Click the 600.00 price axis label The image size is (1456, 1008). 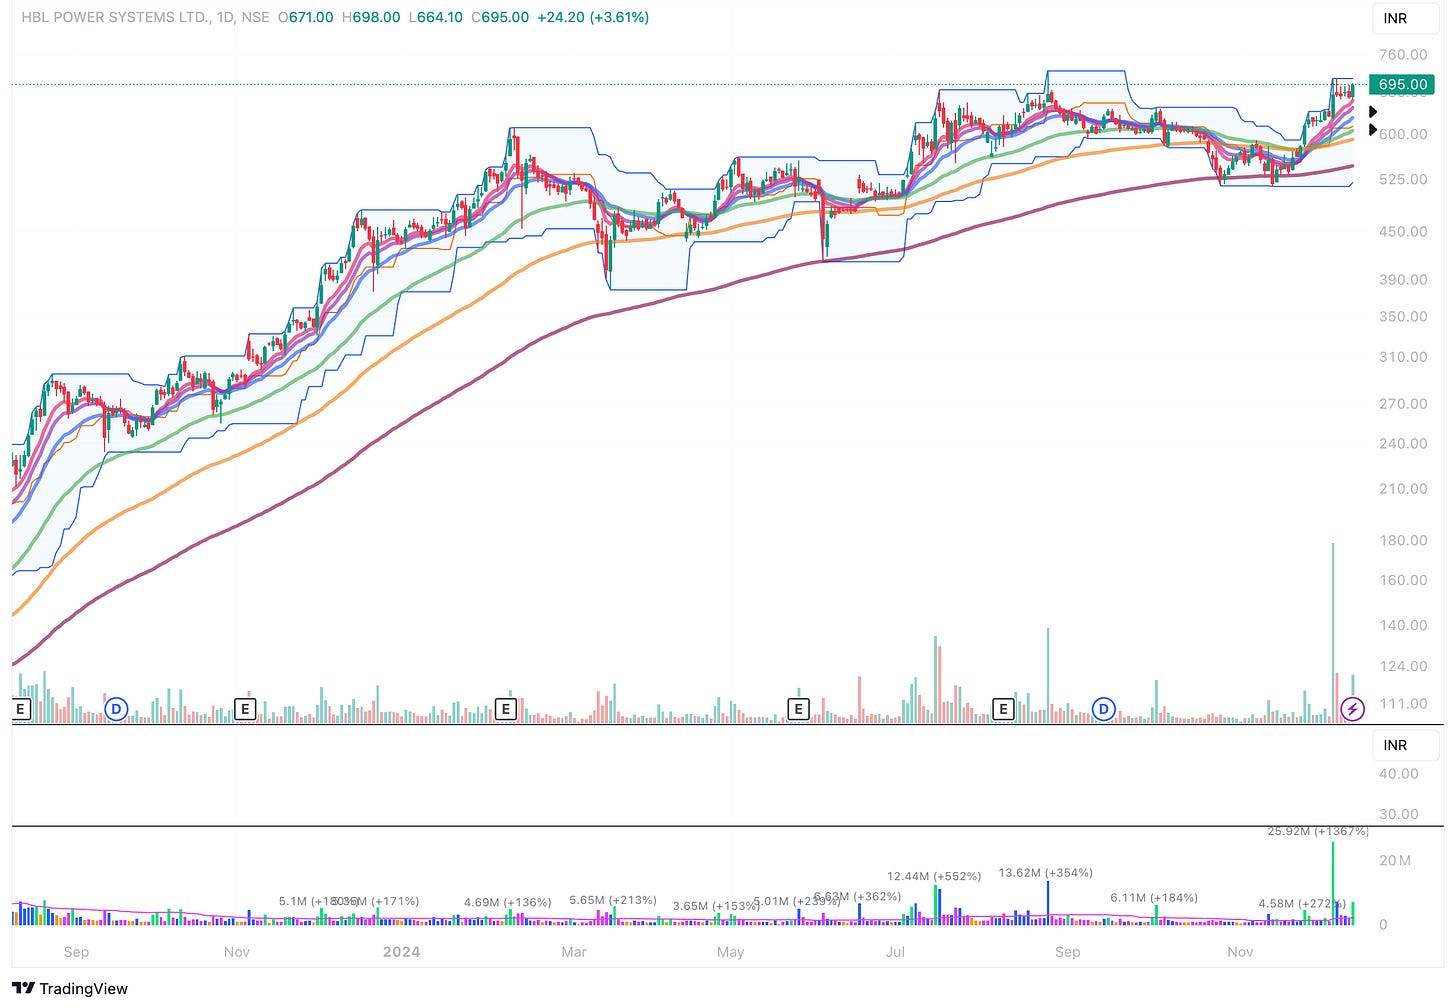click(1403, 134)
